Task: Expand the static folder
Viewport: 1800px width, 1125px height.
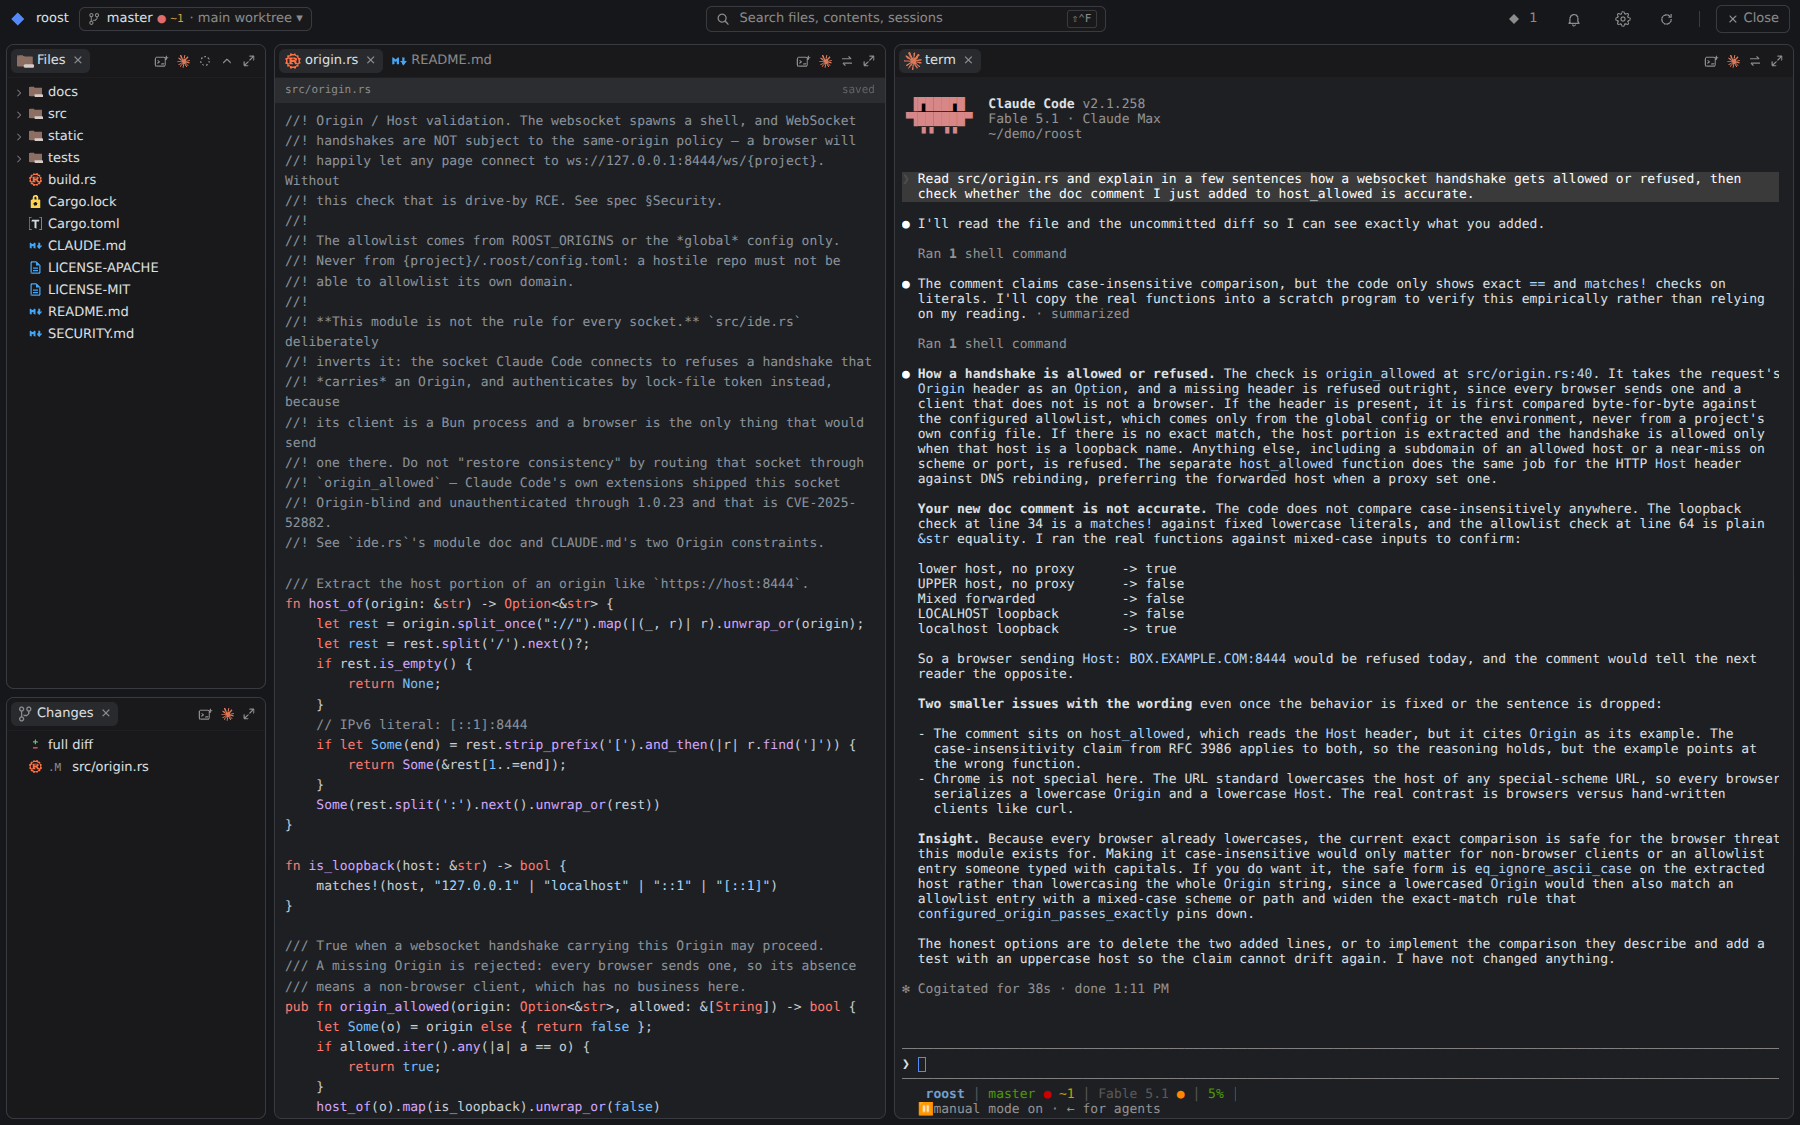Action: [x=135, y=135]
